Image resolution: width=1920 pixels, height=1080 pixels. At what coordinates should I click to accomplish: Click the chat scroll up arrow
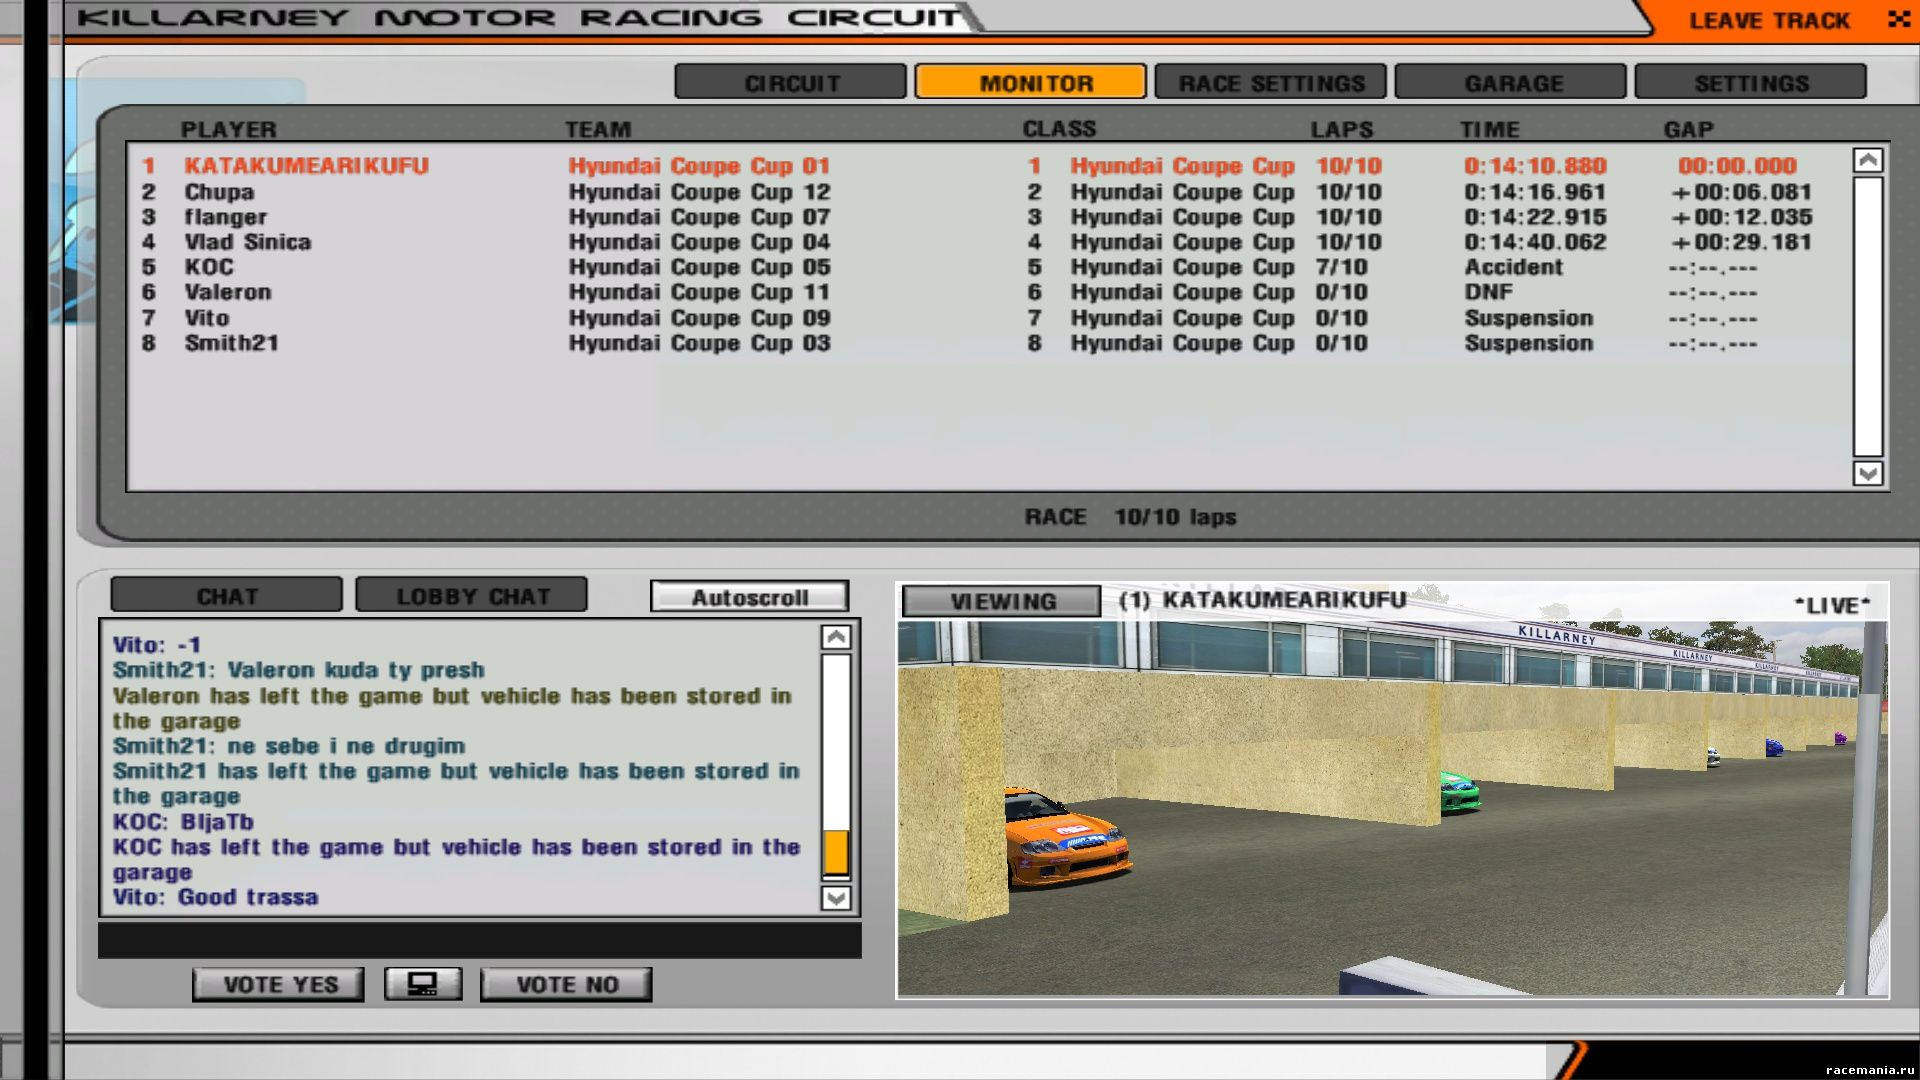pos(836,637)
